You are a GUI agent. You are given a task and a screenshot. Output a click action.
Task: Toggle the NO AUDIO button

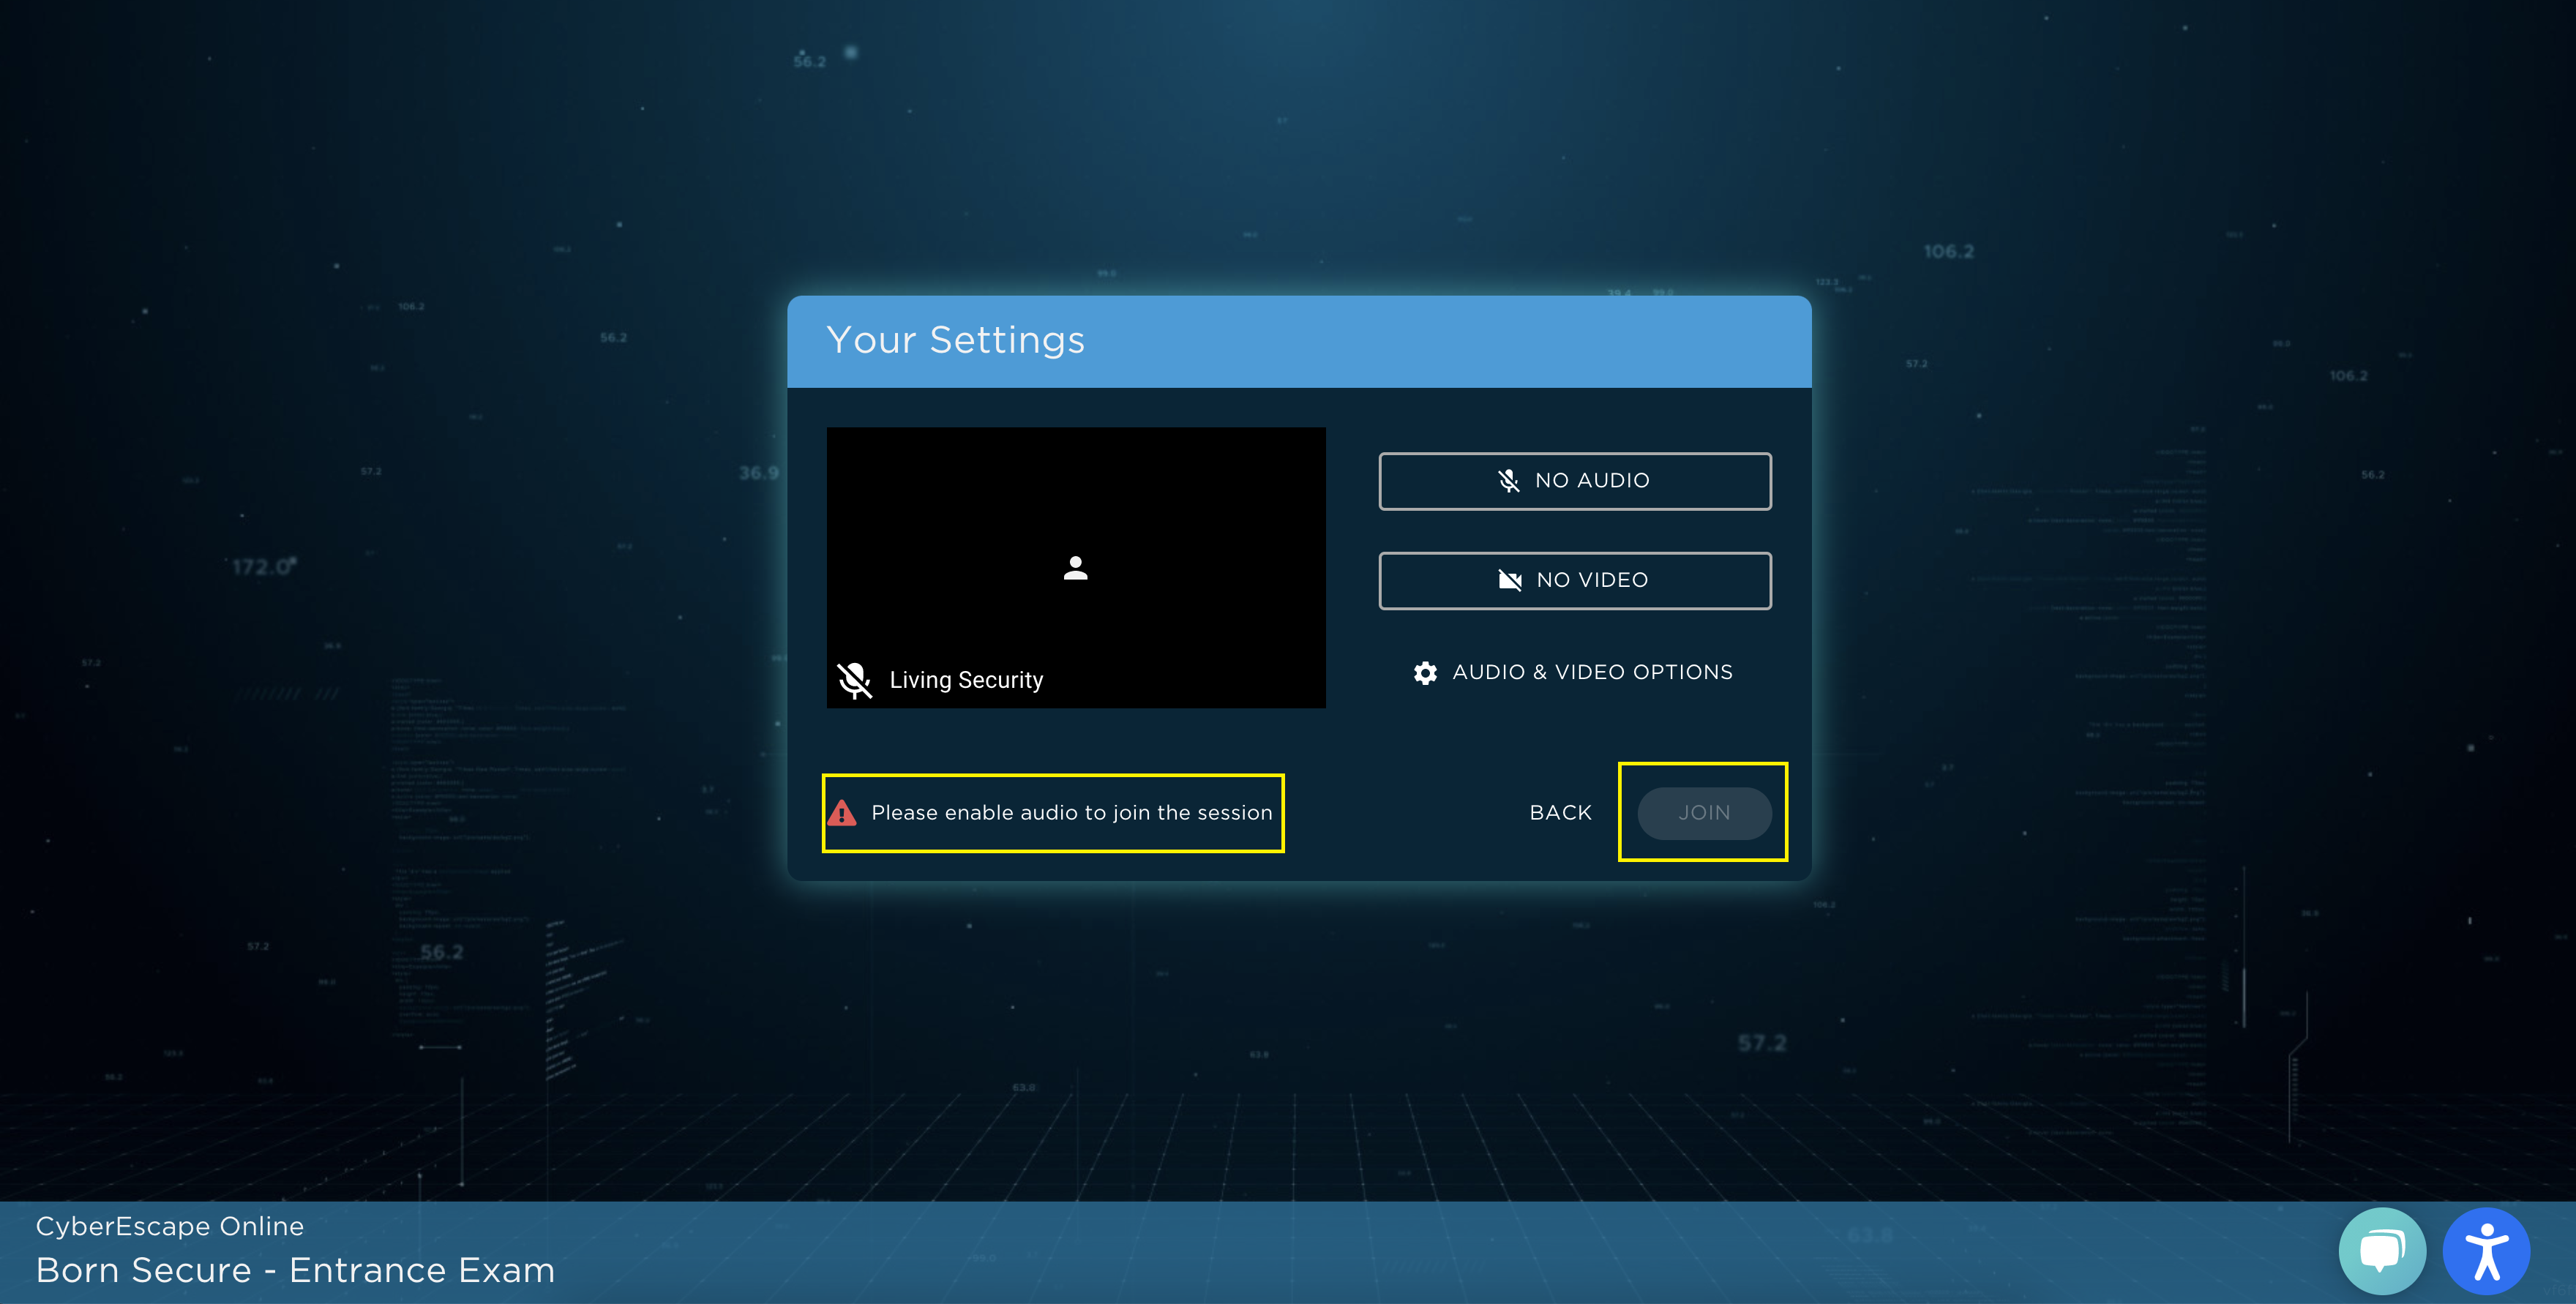1574,481
